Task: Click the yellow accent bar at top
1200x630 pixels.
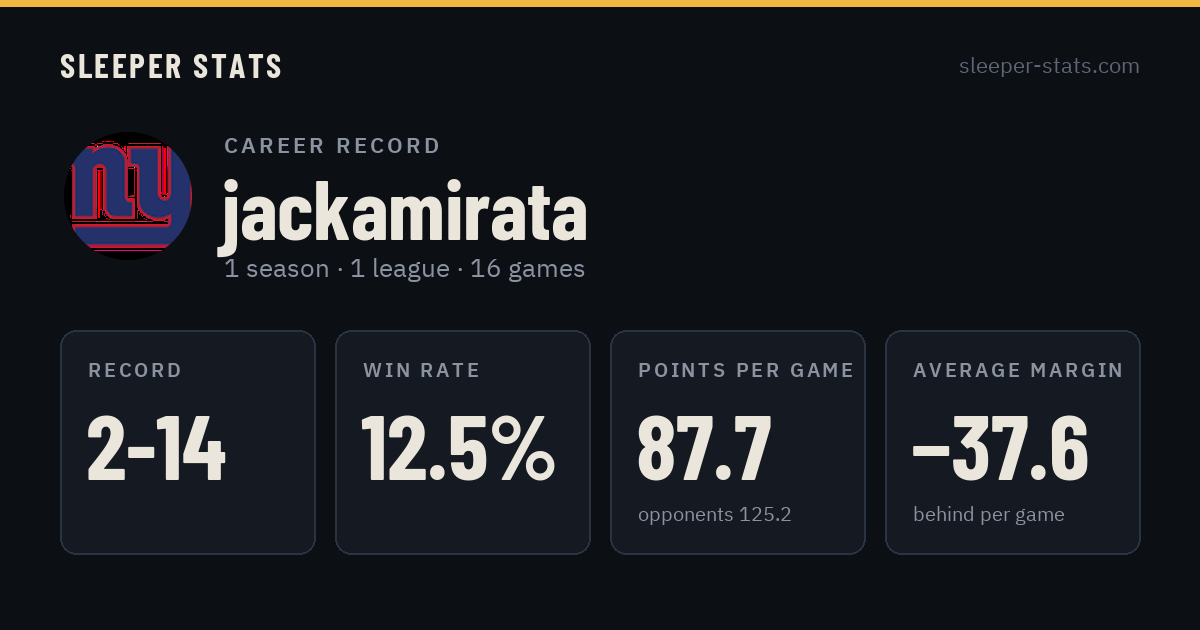Action: tap(600, 3)
